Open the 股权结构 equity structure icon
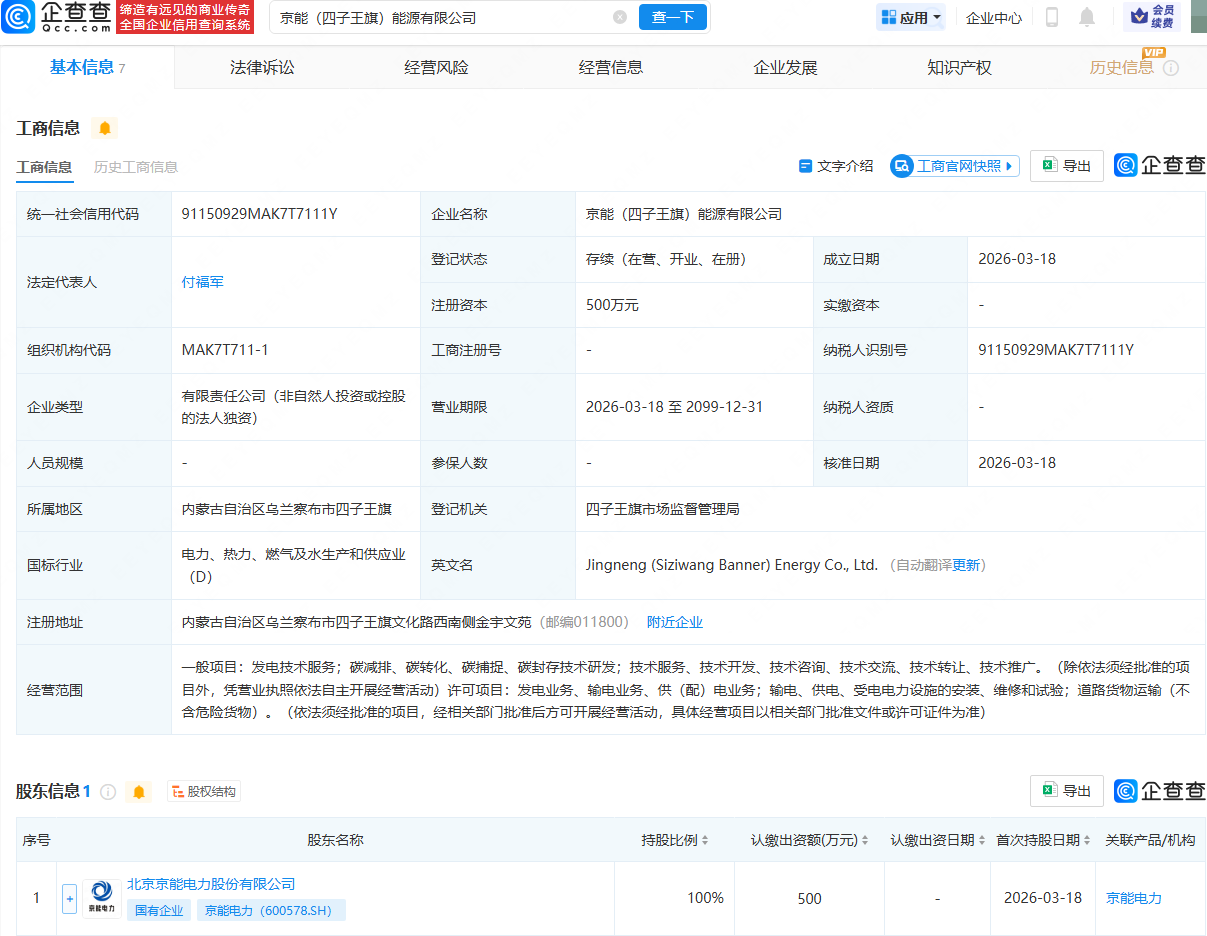This screenshot has width=1207, height=936. coord(177,790)
